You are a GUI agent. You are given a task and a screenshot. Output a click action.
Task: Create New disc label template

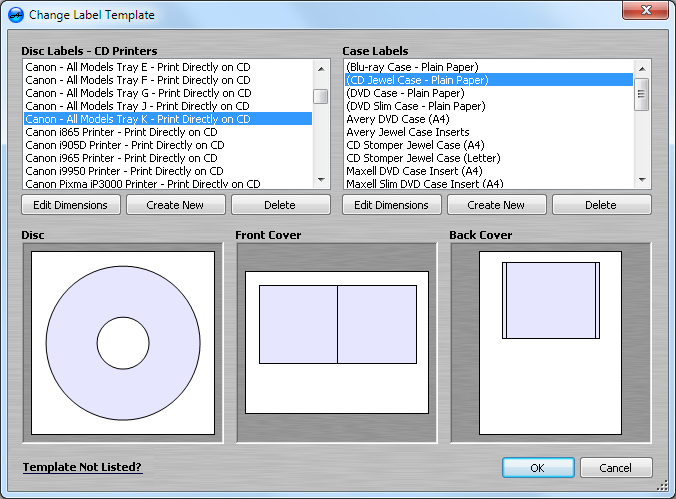(x=175, y=205)
